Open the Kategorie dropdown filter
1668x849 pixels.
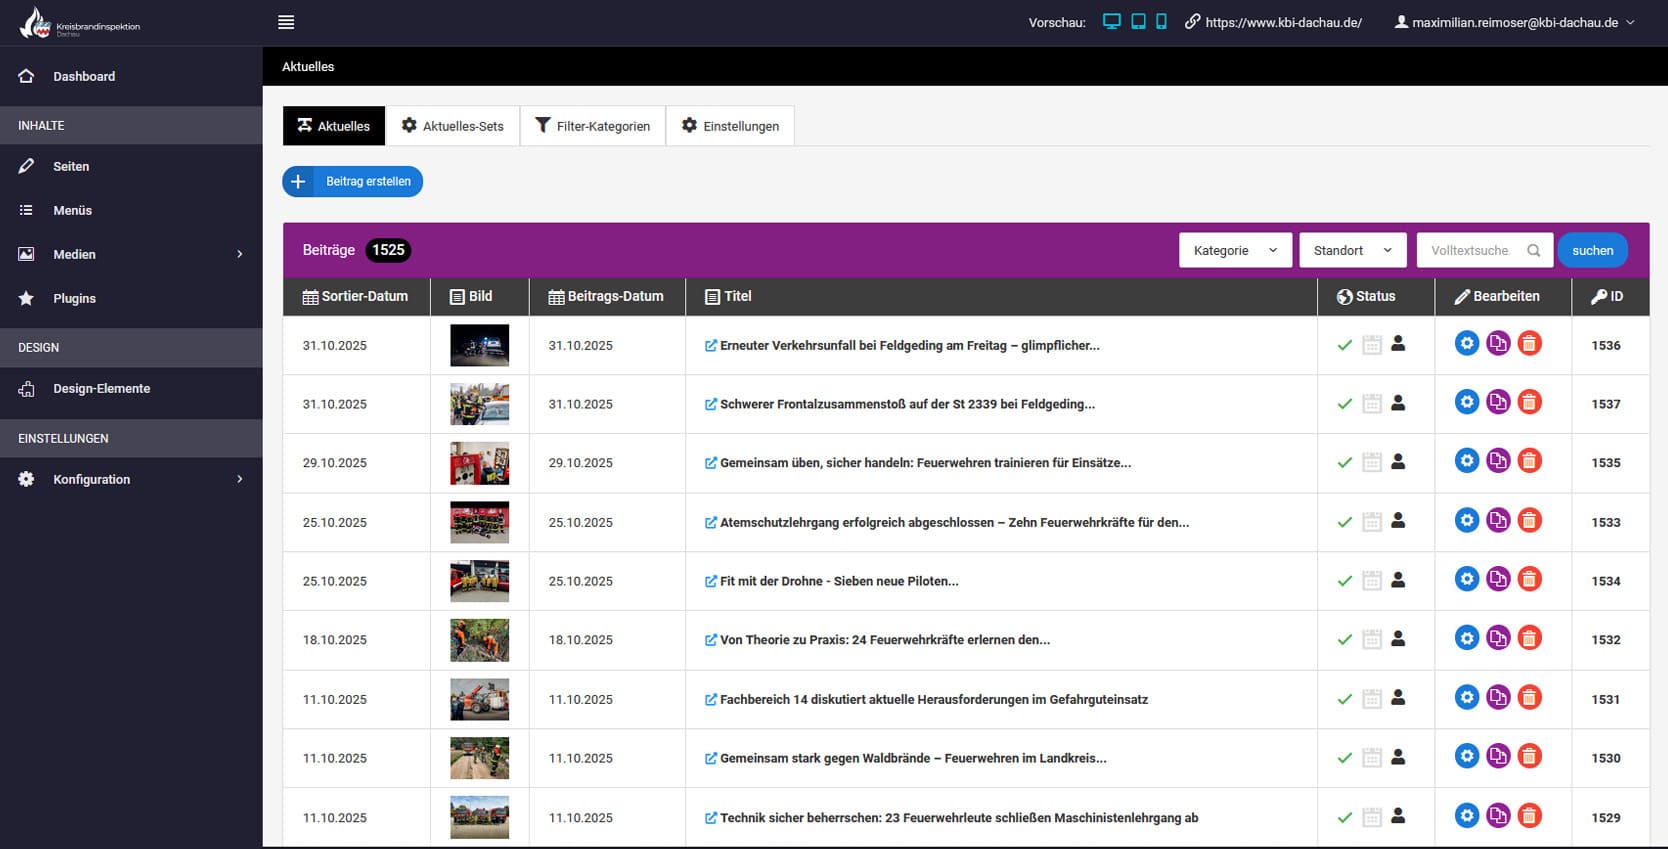click(1235, 250)
